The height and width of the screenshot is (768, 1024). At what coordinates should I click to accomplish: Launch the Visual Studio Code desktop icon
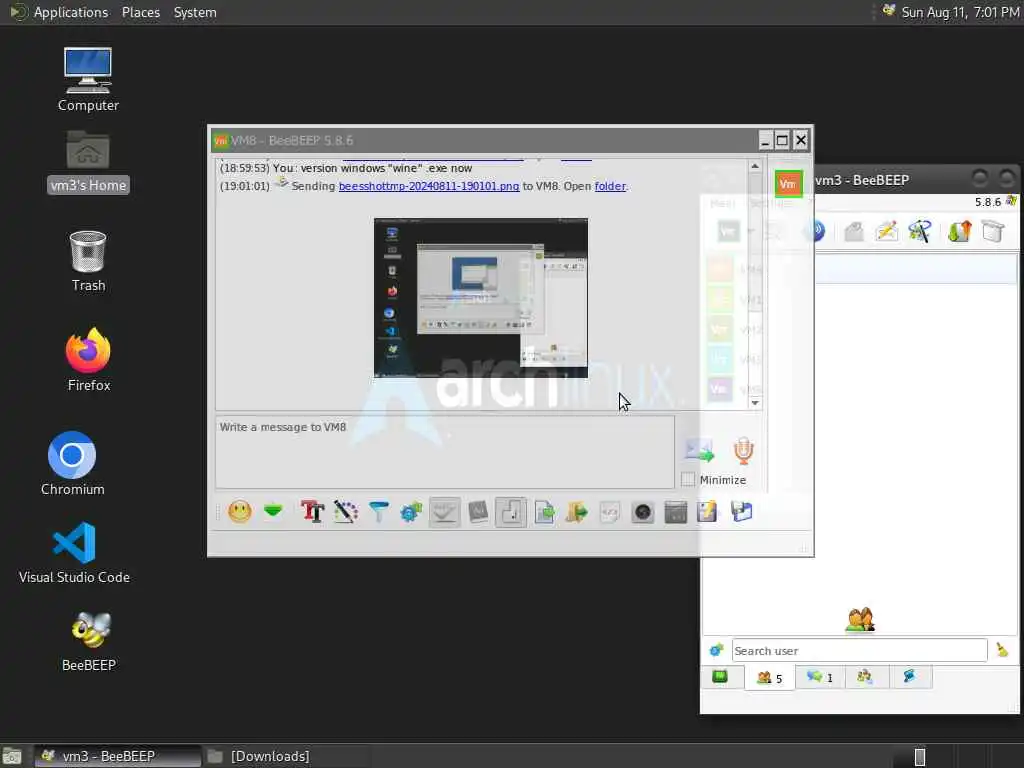(74, 552)
